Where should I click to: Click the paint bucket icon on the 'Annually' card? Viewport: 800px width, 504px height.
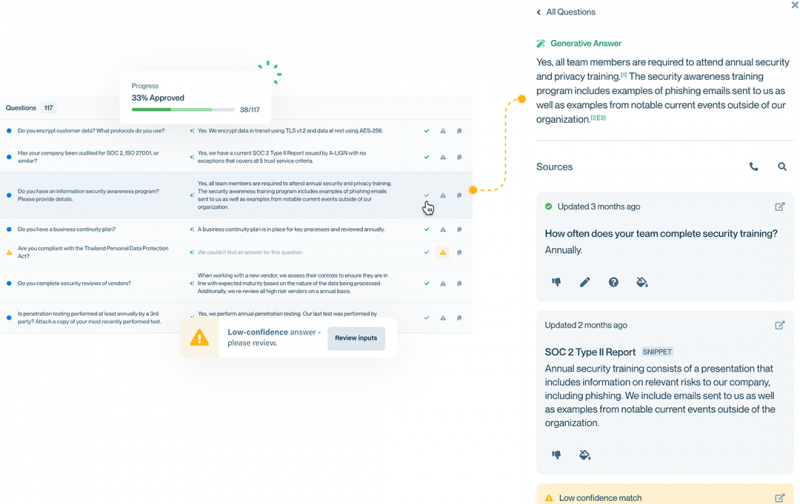642,282
